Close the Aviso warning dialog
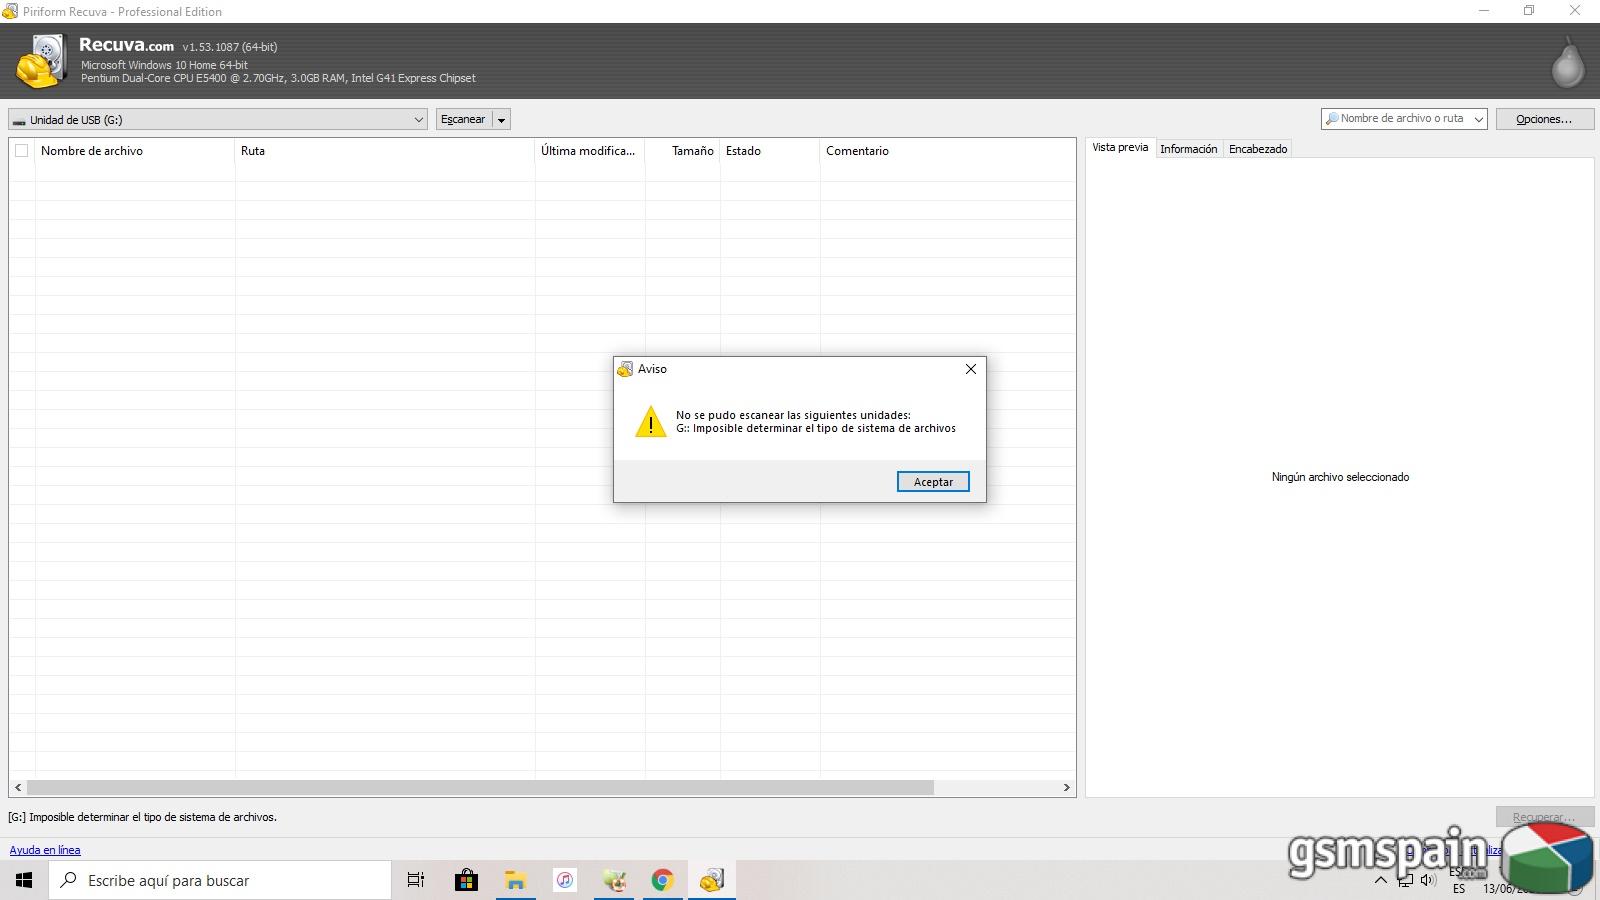The height and width of the screenshot is (900, 1600). 970,369
